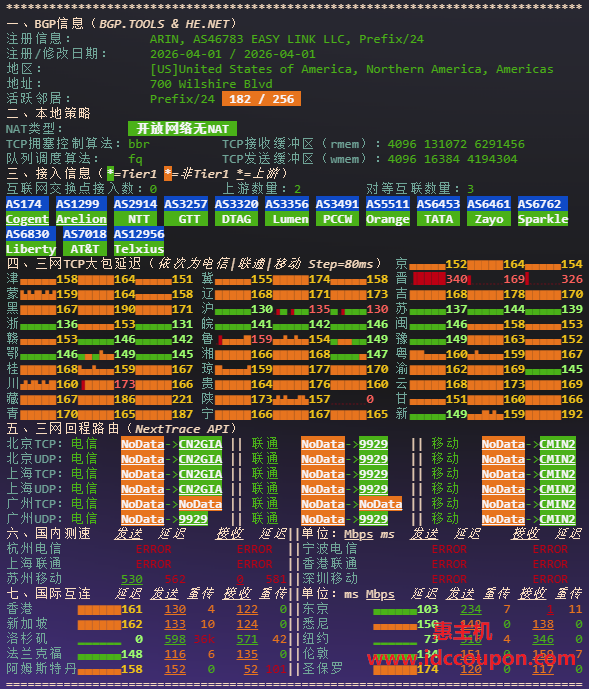Click the 'ARIN, AS46783 EASY LINK LLC' registration text

[251, 39]
